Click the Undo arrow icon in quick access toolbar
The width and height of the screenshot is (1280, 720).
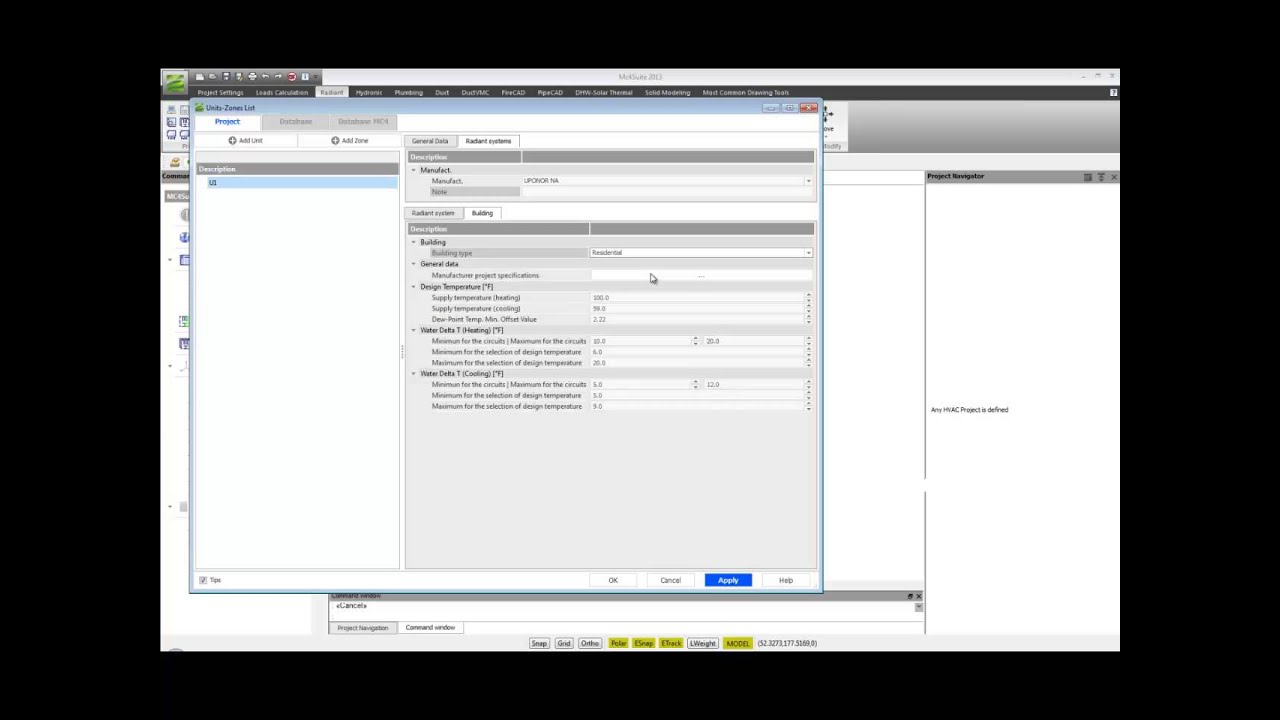coord(265,77)
